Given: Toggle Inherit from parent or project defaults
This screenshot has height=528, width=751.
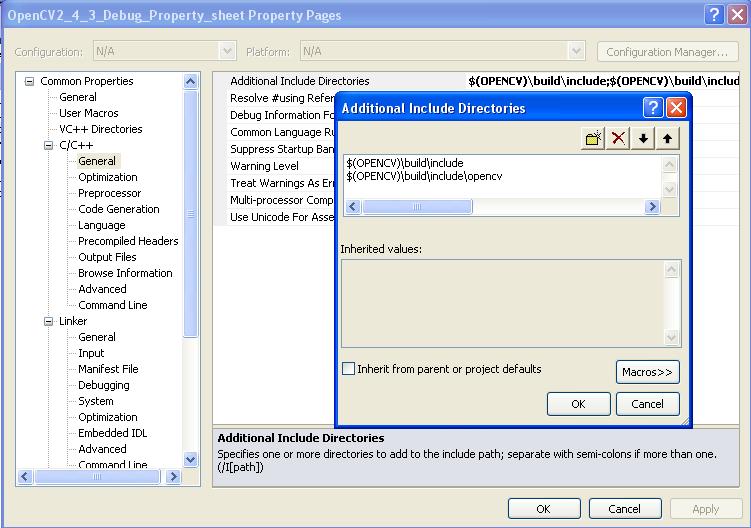Looking at the screenshot, I should (x=349, y=368).
